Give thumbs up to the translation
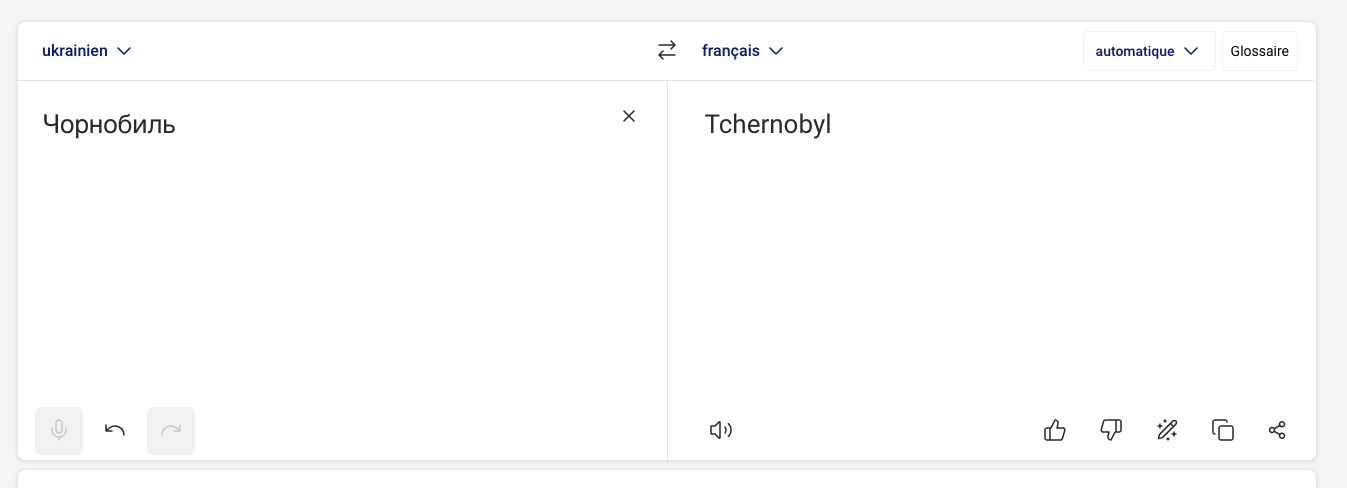This screenshot has height=488, width=1347. point(1055,431)
